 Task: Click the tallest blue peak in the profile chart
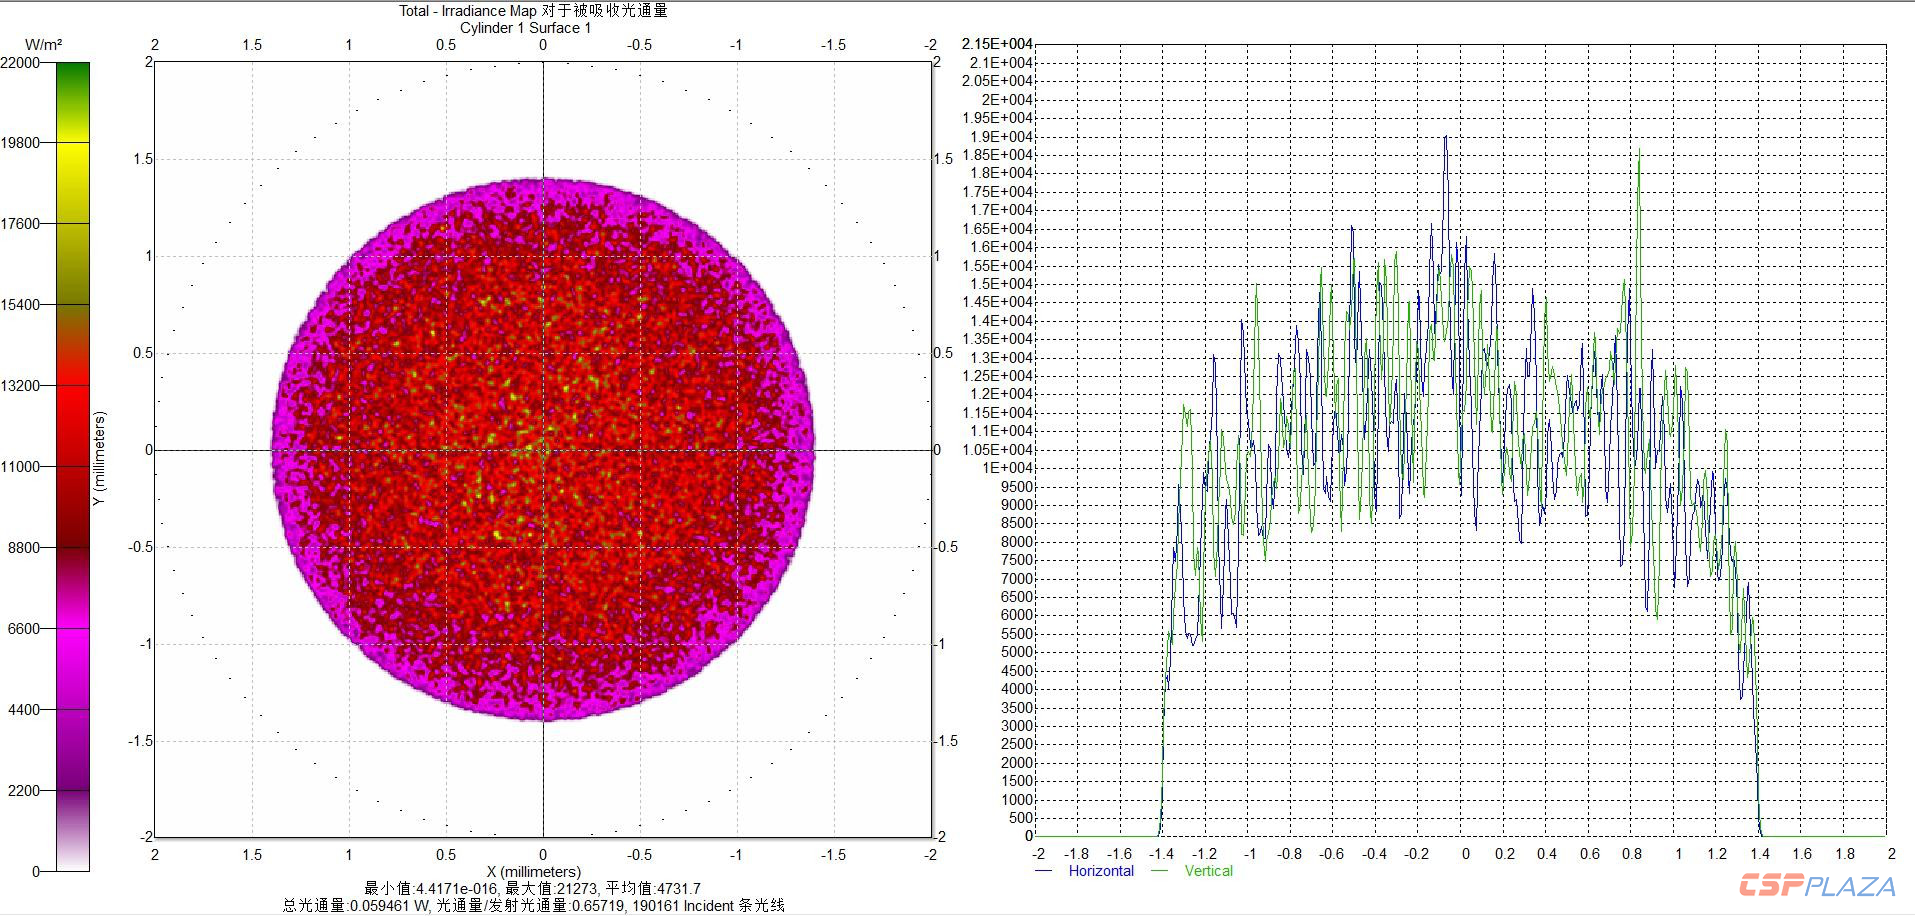(x=1446, y=138)
